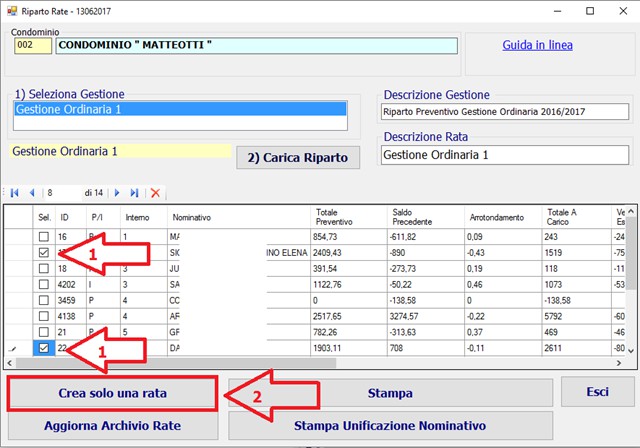Click cell '391,54' in Totale Preventivo
This screenshot has height=448, width=640.
click(x=349, y=268)
